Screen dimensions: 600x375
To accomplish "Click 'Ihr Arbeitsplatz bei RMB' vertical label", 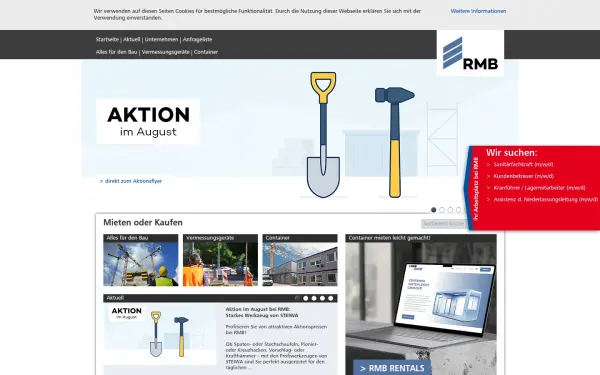I will [476, 189].
